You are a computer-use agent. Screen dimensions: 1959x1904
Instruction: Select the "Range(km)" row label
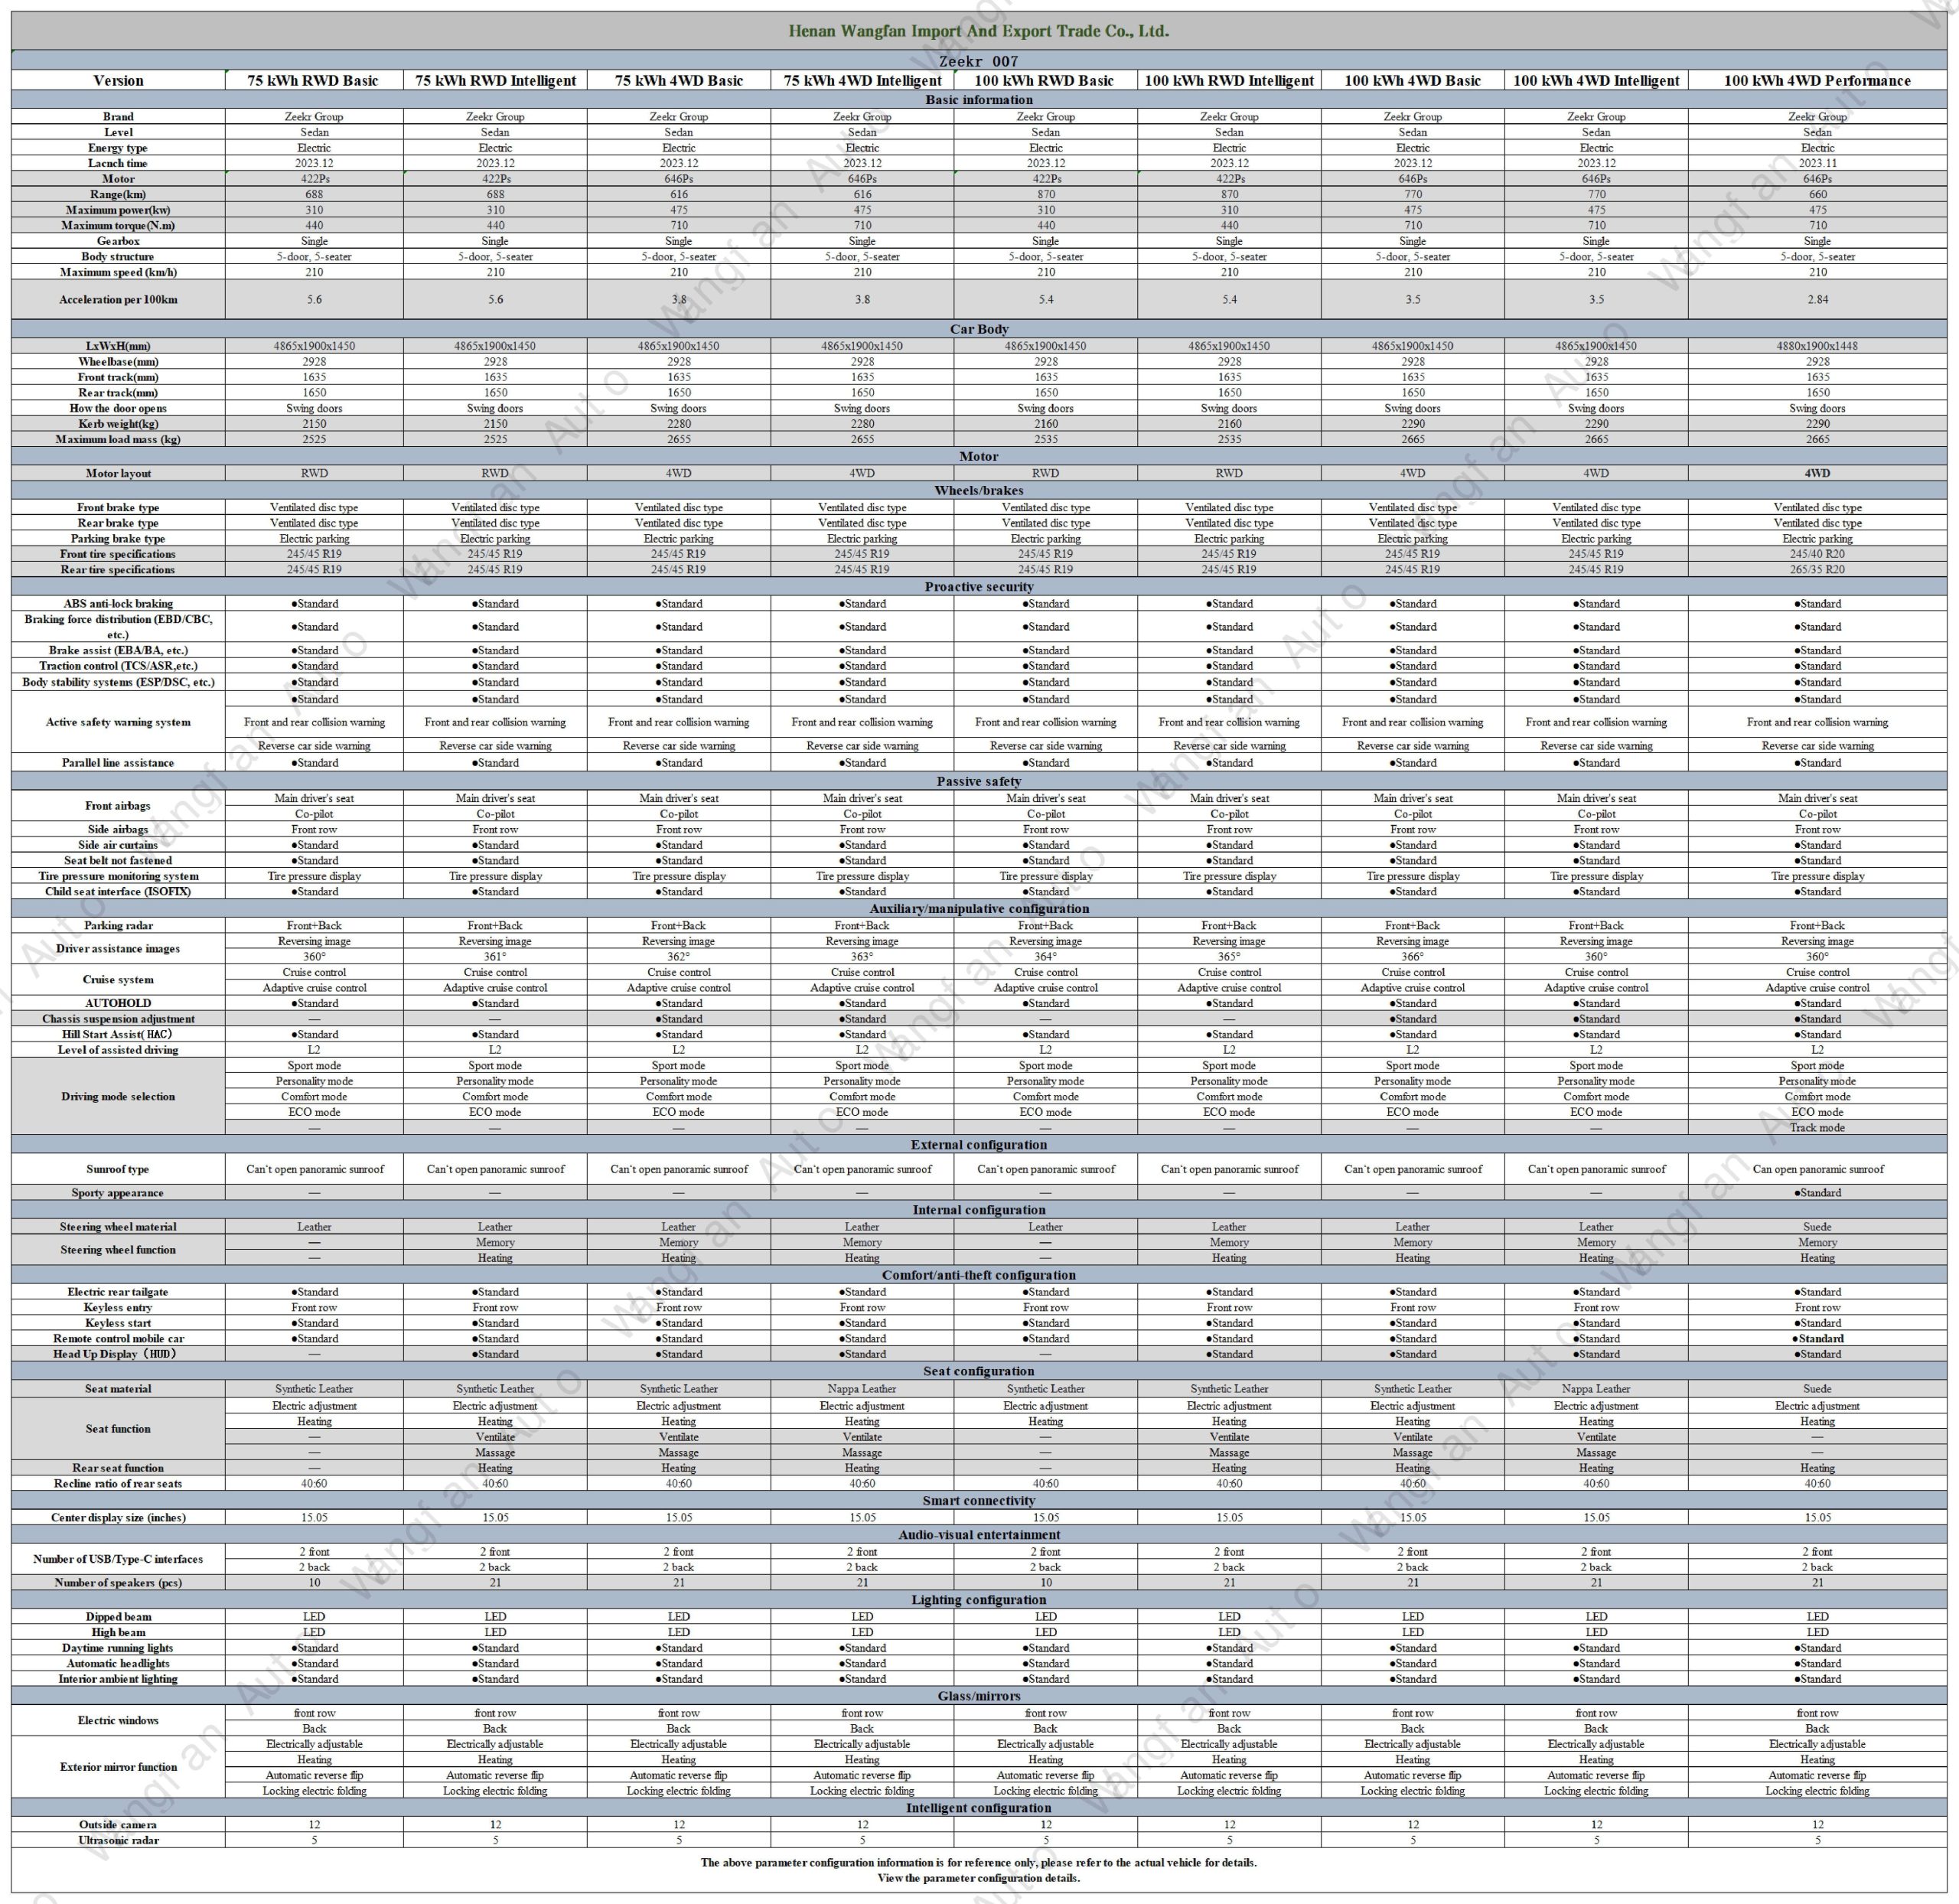point(118,194)
